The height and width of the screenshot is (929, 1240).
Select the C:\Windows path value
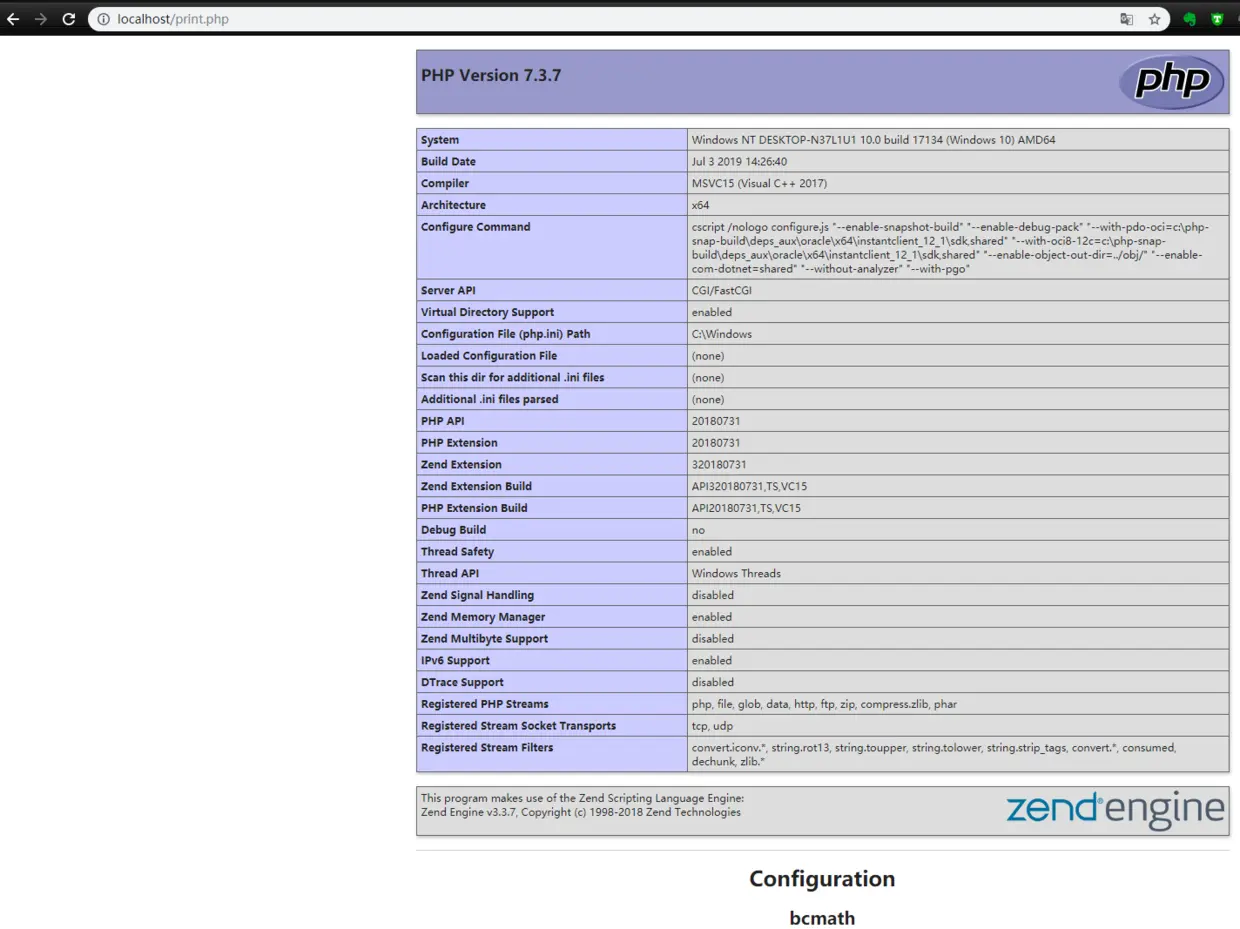click(721, 334)
